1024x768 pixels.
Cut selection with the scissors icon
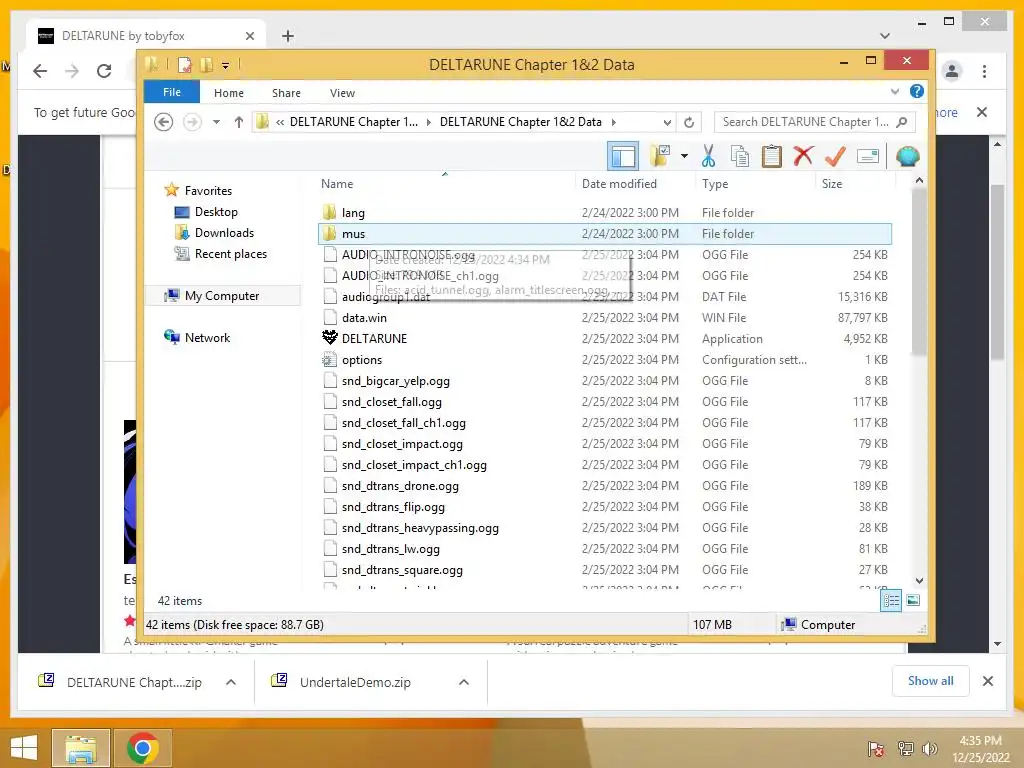(x=709, y=156)
